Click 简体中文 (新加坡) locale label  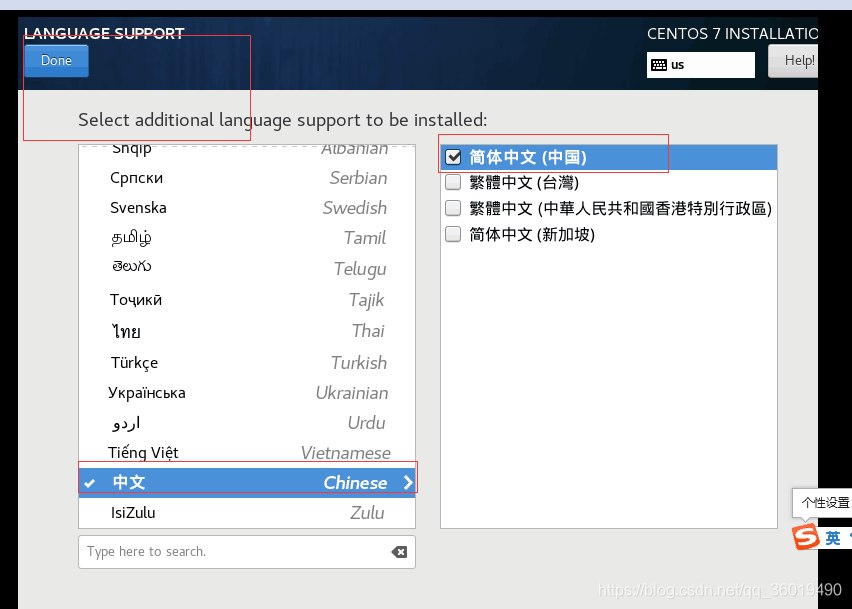(x=532, y=234)
